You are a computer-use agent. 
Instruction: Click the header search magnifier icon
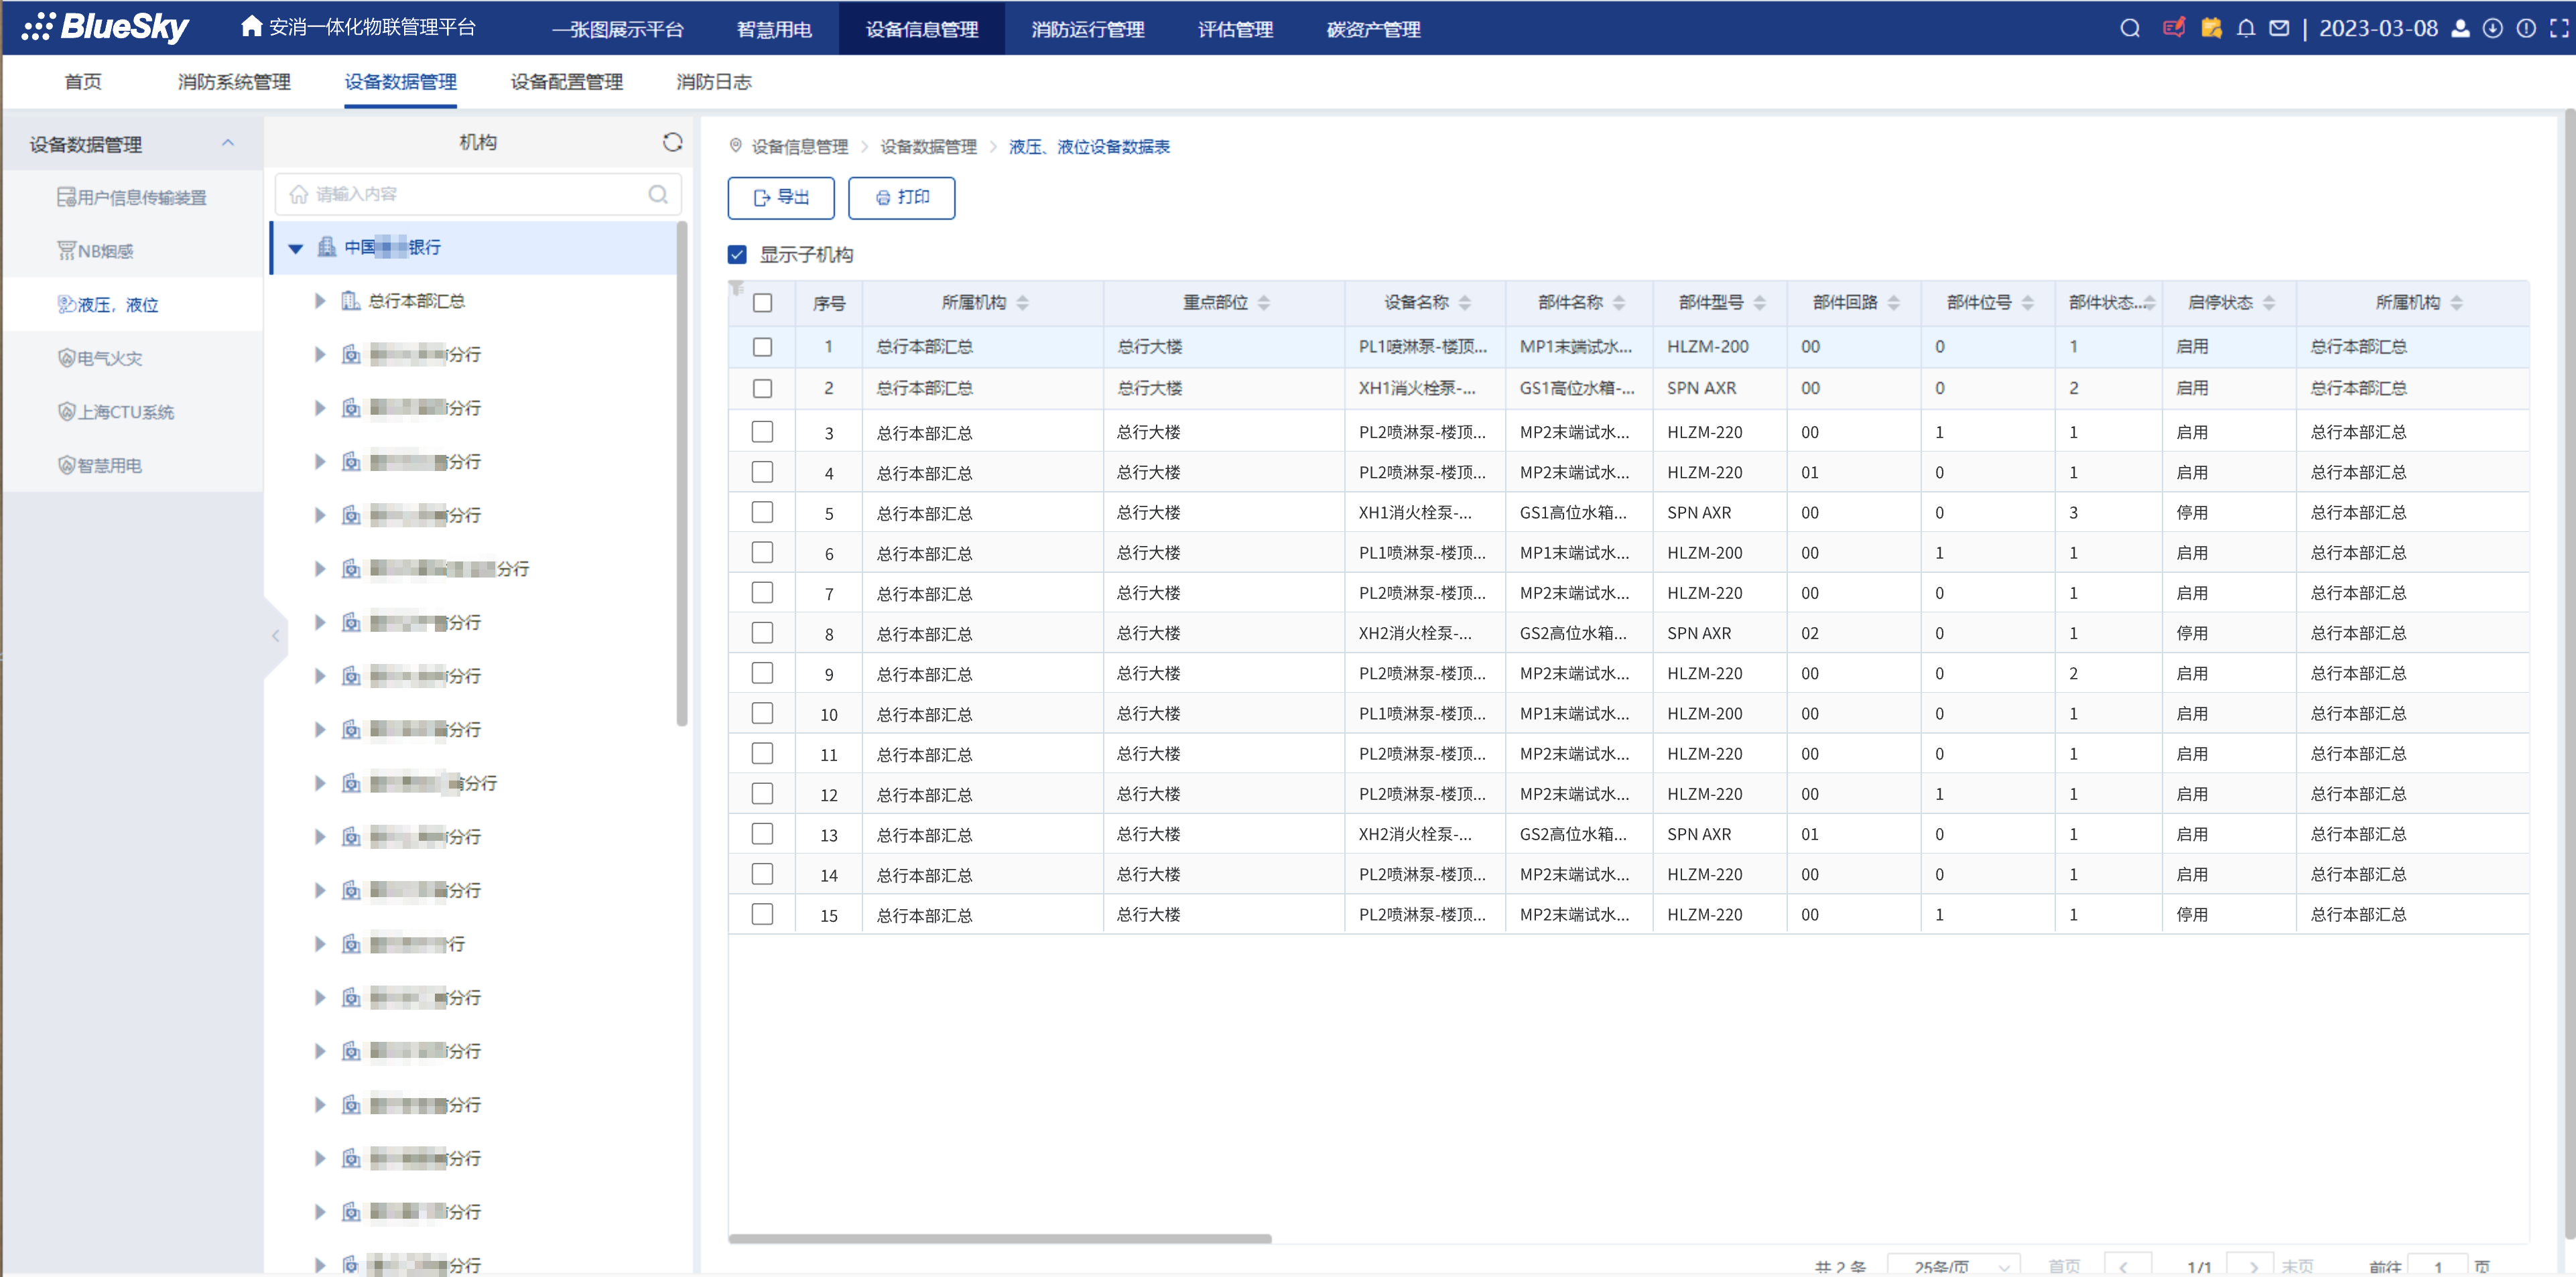2129,28
